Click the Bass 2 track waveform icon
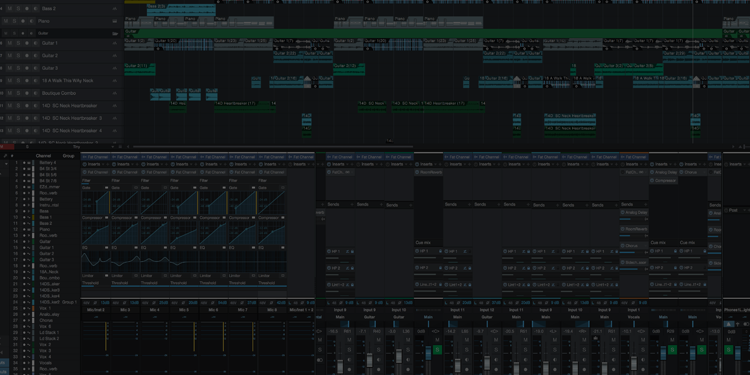The image size is (750, 375). click(x=115, y=9)
